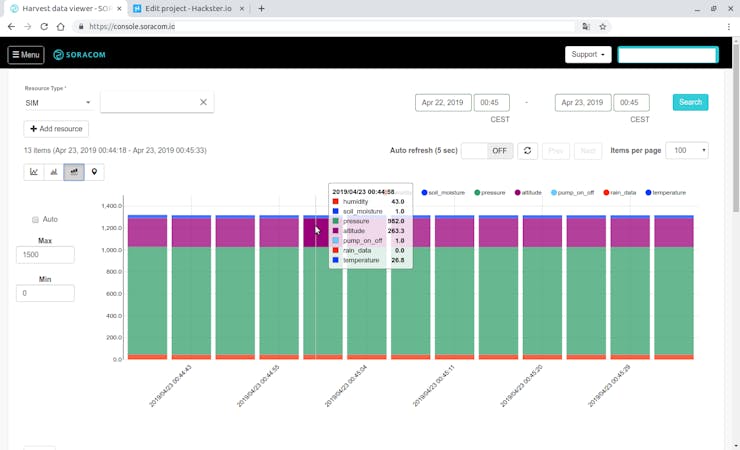
Task: Open the Items per page dropdown
Action: coord(687,150)
